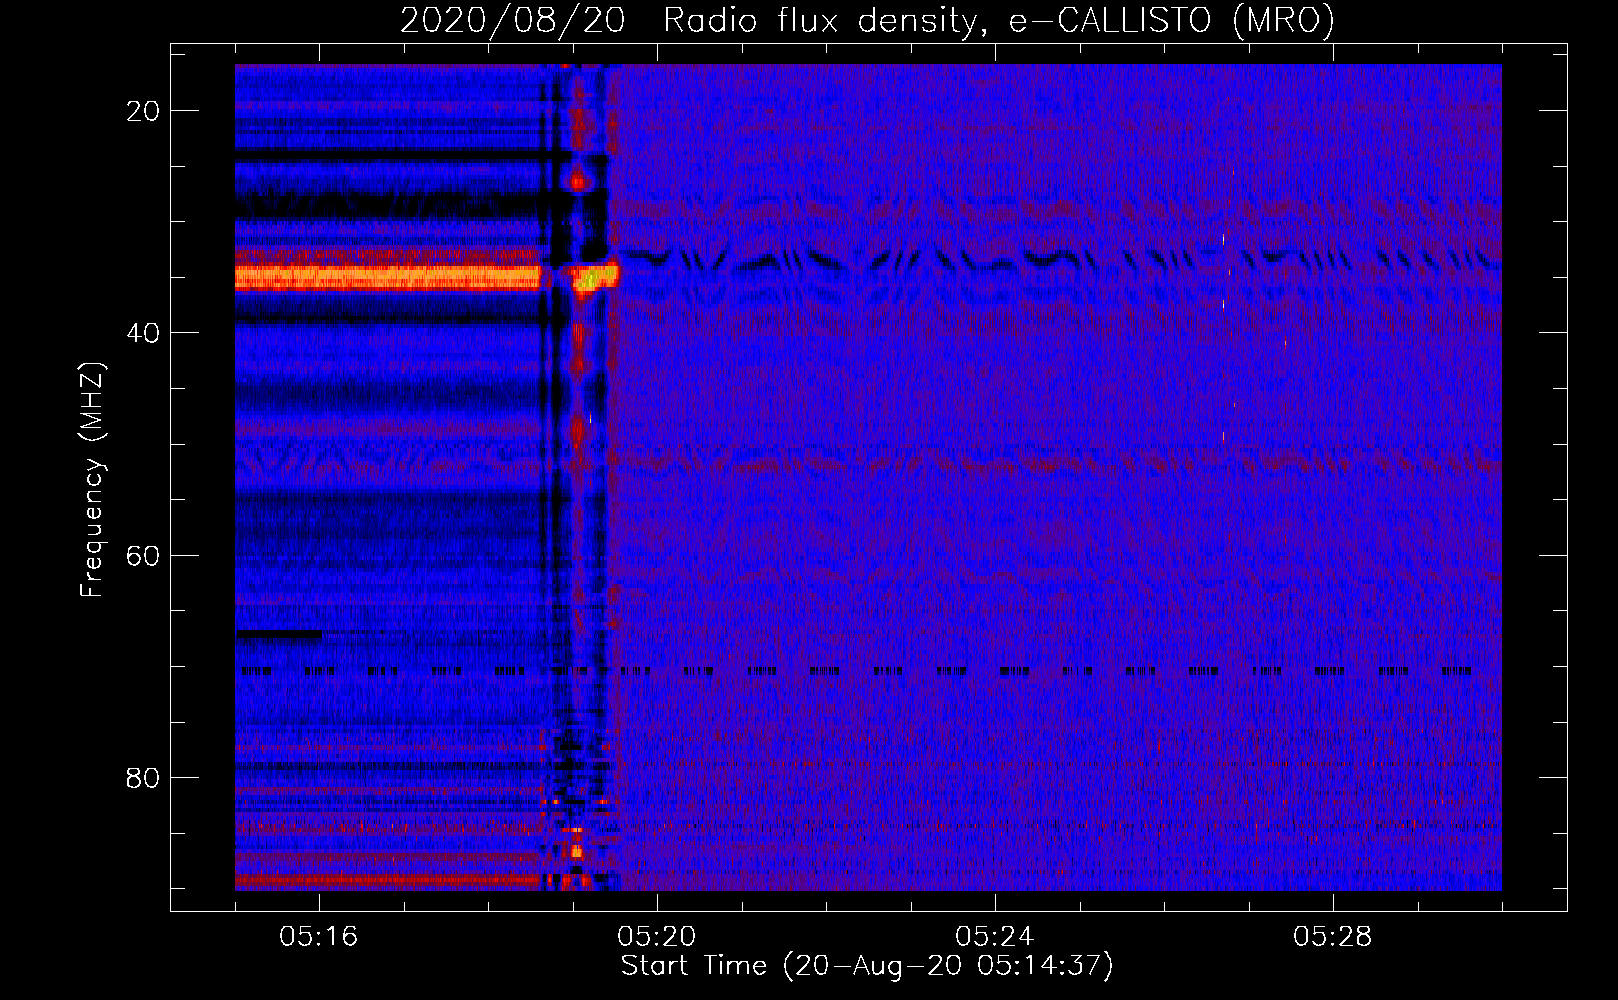1618x1000 pixels.
Task: Click the 'Start Time (20-Aug-20 05:14:37)' label
Action: pos(867,966)
